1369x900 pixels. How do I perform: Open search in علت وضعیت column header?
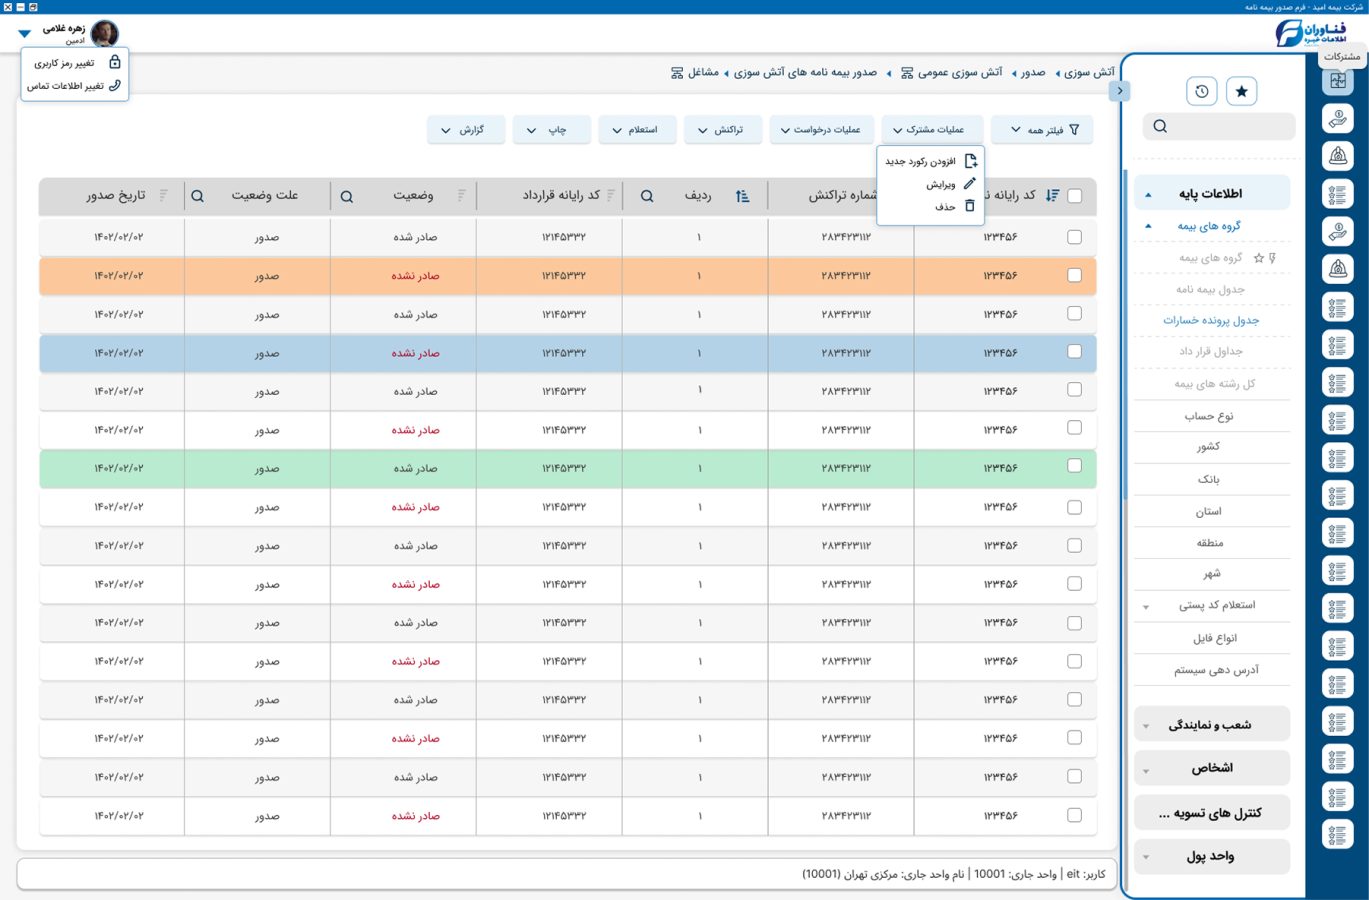click(x=197, y=196)
